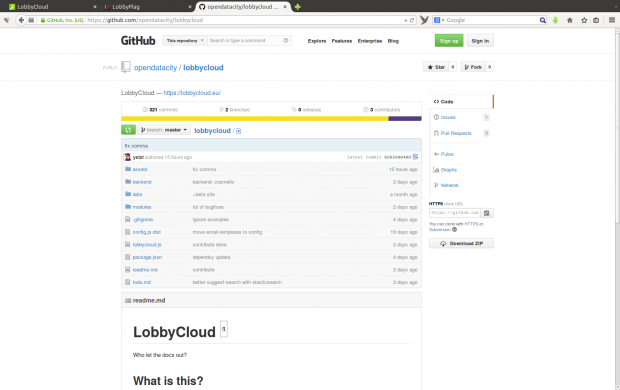Screen dimensions: 620x390
Task: Close the opendatacity/lobbycloud tab
Action: (285, 7)
